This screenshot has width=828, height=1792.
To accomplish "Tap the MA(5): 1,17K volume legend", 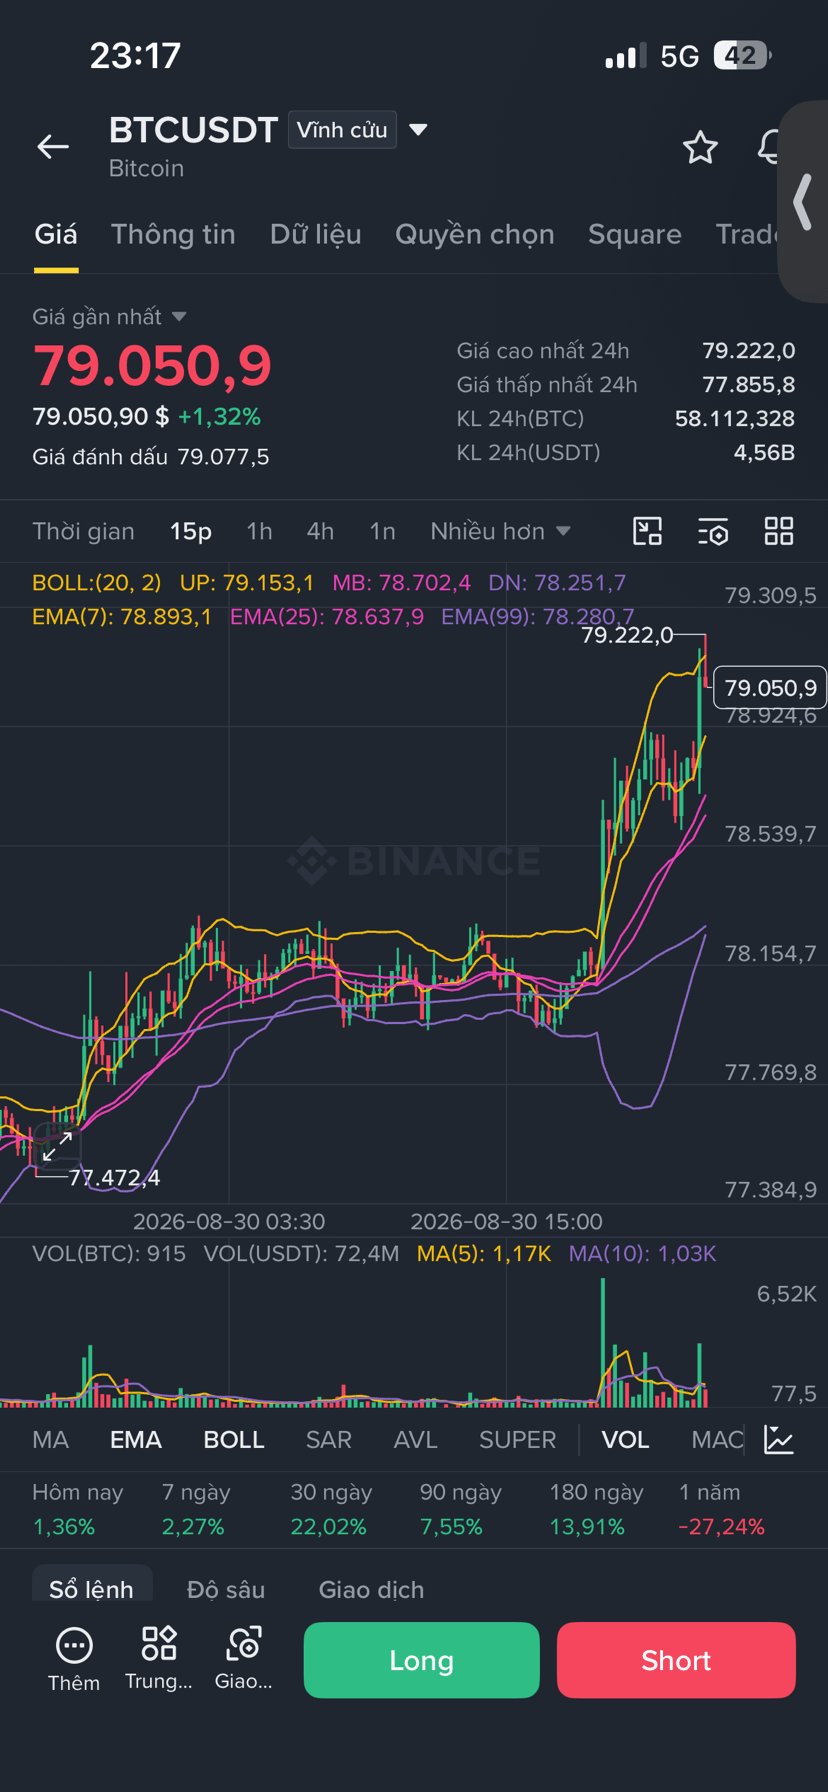I will coord(484,1253).
